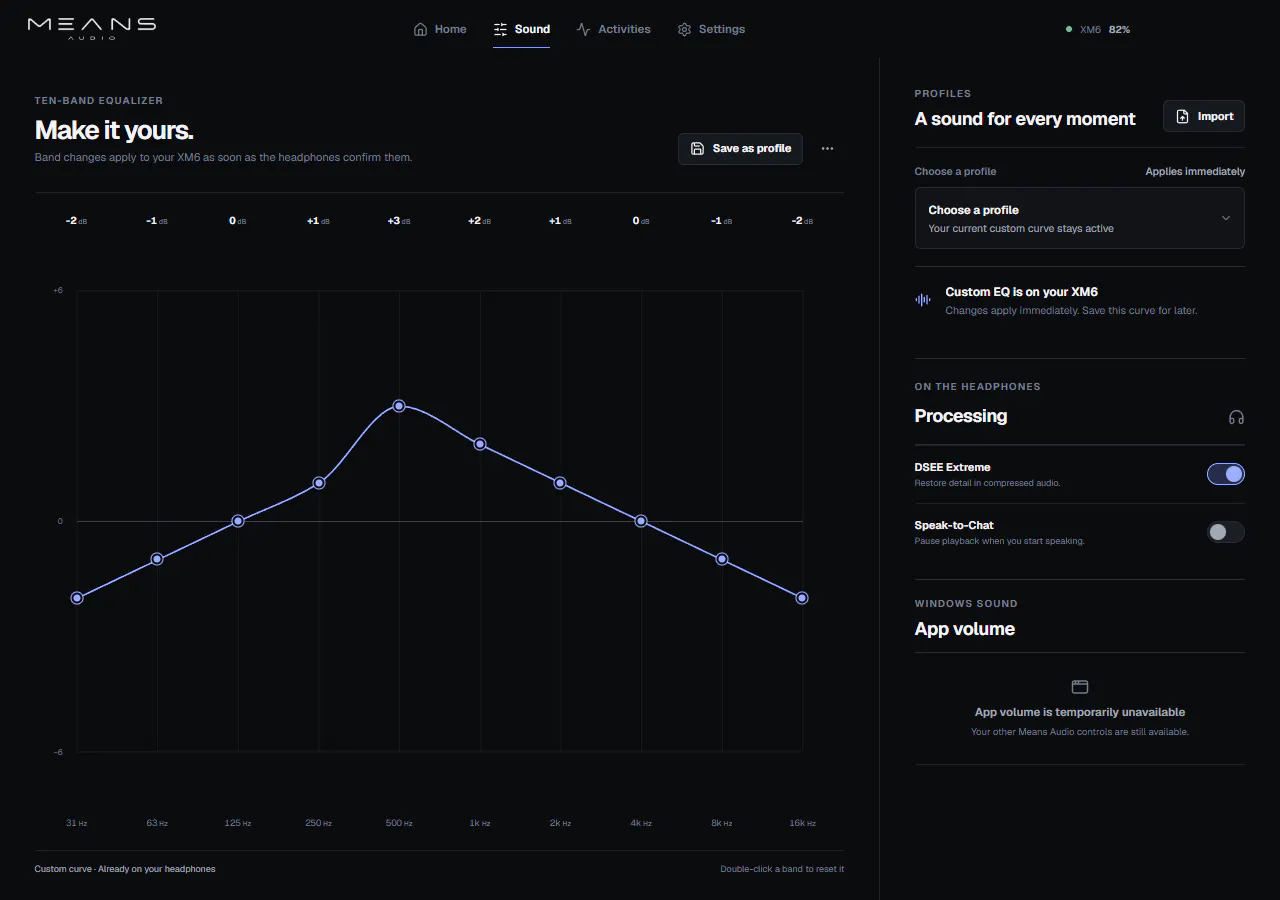Open the Choose a profile dropdown
Image resolution: width=1280 pixels, height=900 pixels.
[x=1080, y=218]
